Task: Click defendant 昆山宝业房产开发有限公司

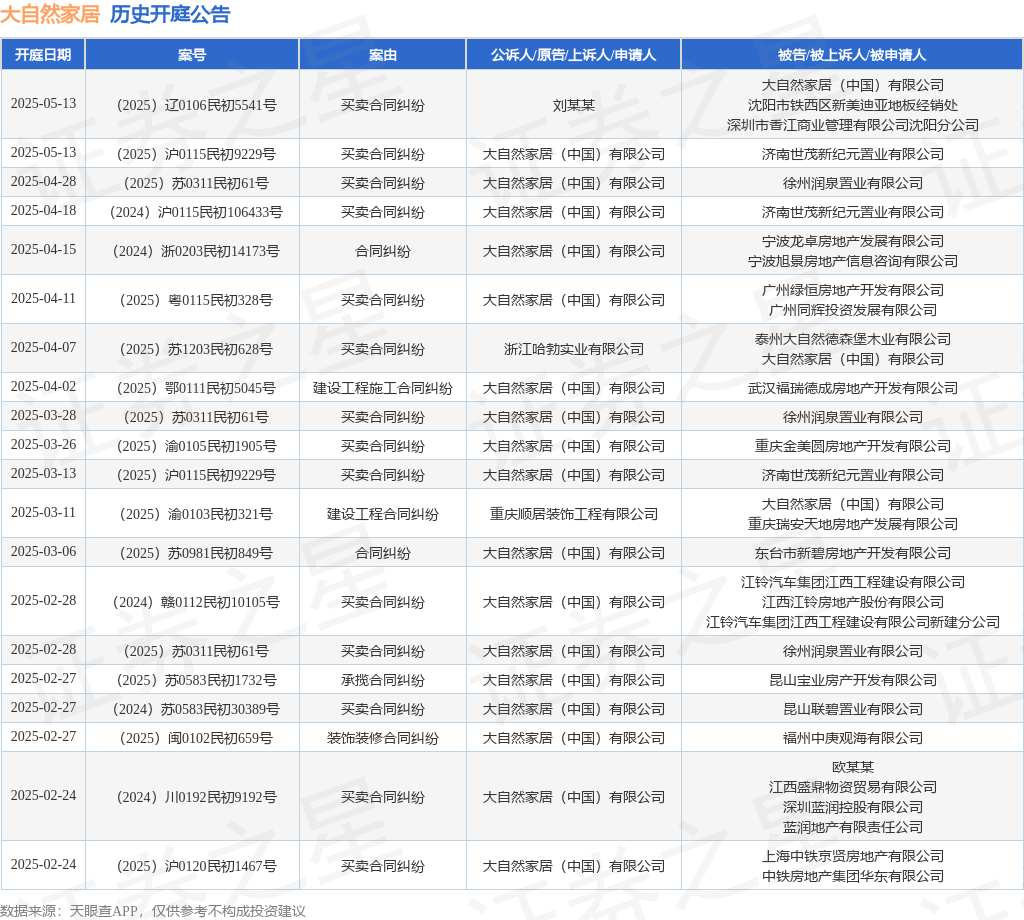Action: [852, 680]
